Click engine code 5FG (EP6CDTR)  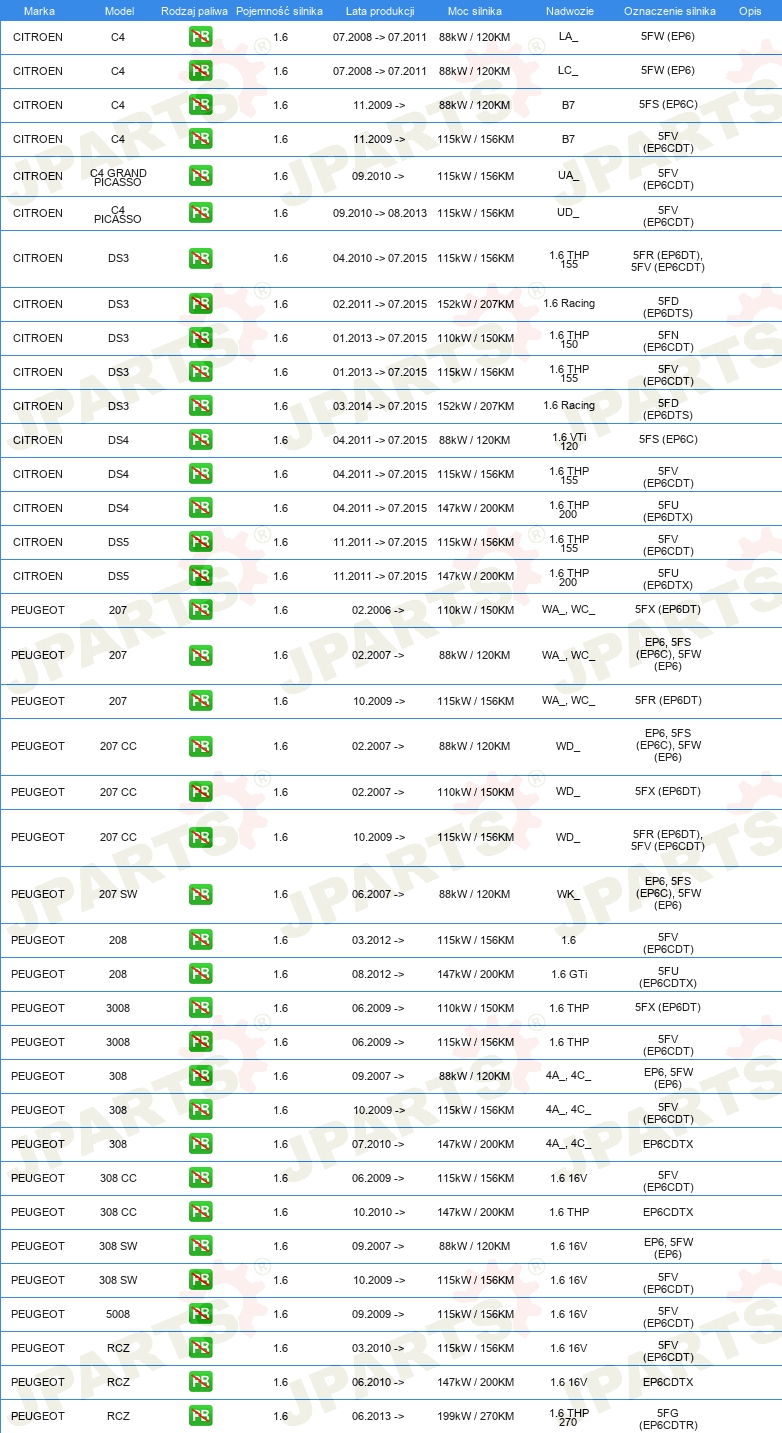click(668, 1419)
